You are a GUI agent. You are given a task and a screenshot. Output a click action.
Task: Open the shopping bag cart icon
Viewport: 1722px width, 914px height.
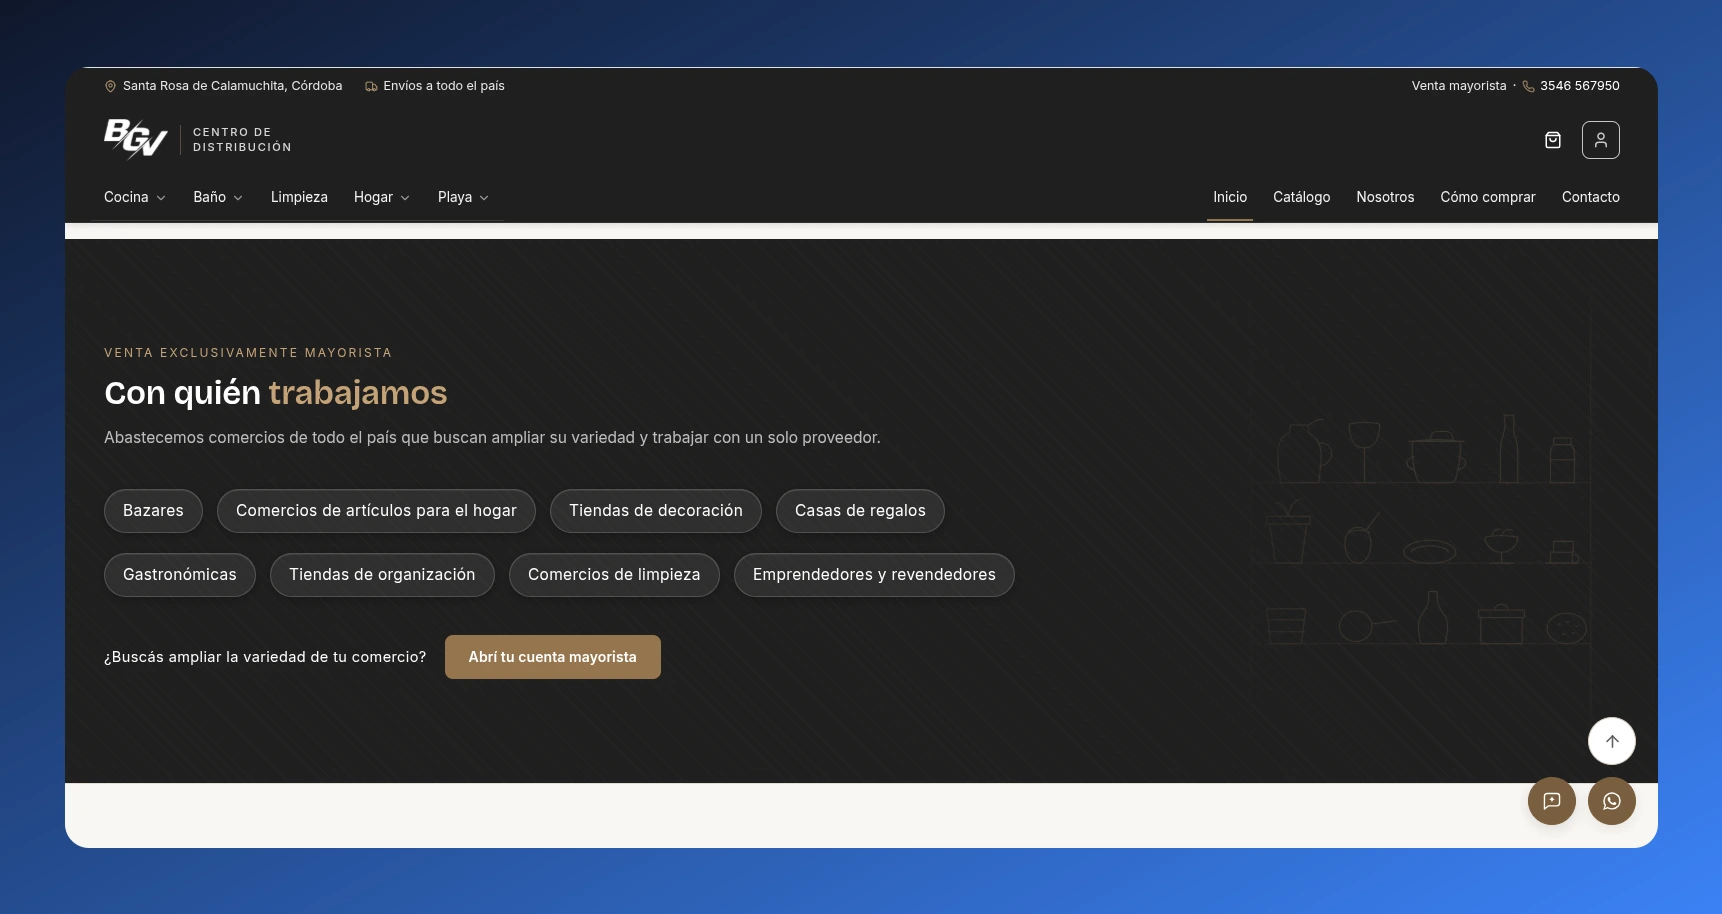point(1553,140)
